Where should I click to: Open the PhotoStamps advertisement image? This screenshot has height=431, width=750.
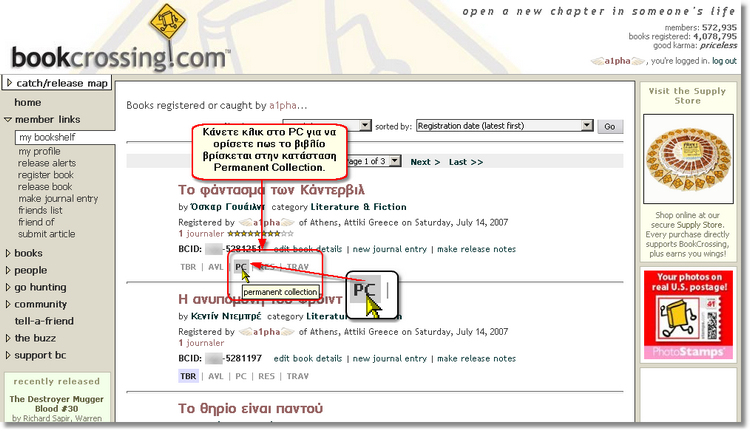pos(687,316)
